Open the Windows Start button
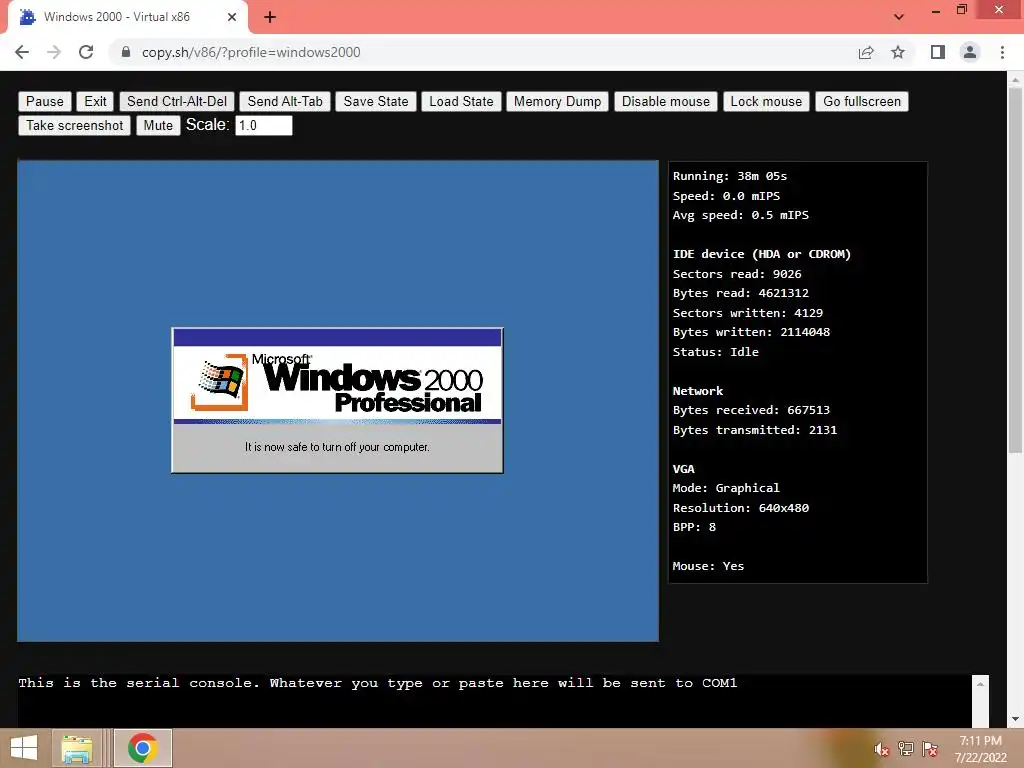Image resolution: width=1024 pixels, height=768 pixels. click(24, 748)
